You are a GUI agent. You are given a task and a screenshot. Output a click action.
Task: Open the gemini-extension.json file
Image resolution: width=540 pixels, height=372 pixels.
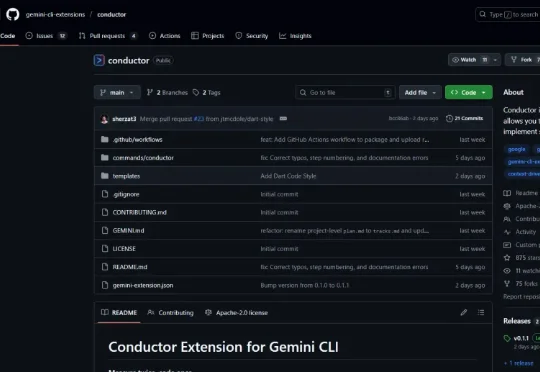[143, 285]
